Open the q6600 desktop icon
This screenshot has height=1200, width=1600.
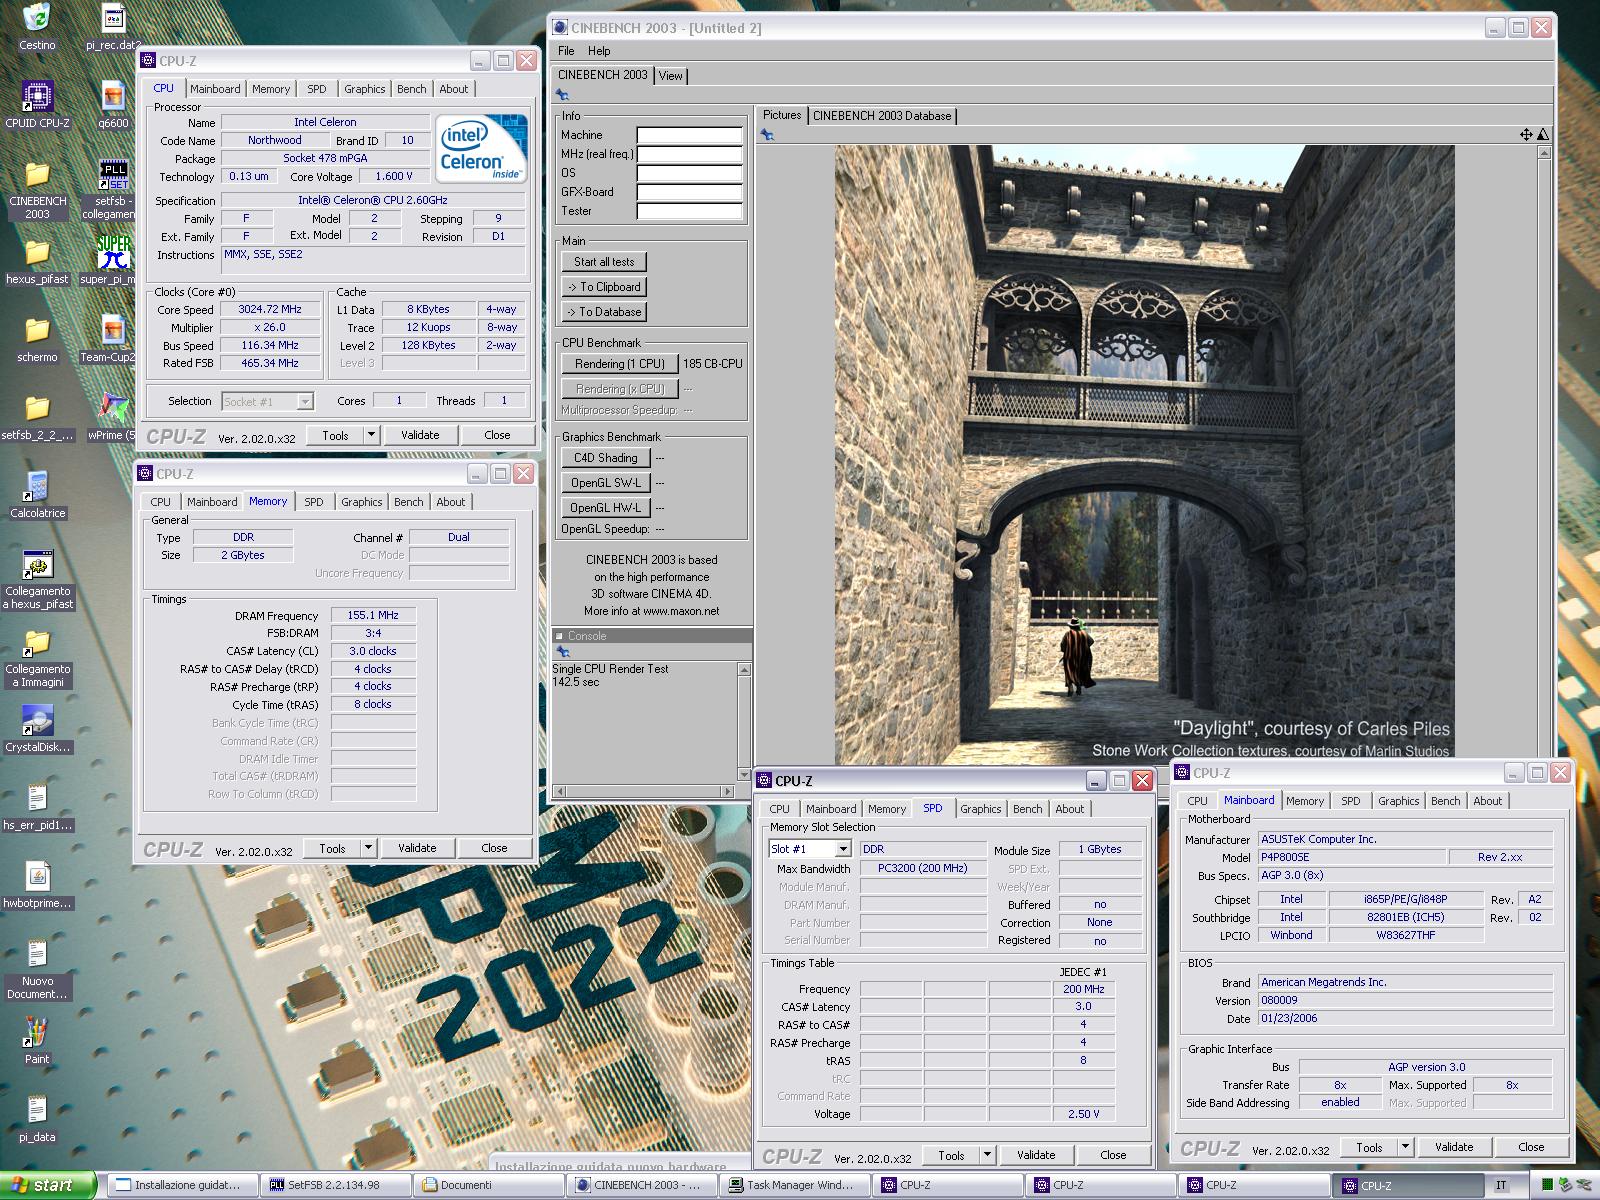[113, 96]
